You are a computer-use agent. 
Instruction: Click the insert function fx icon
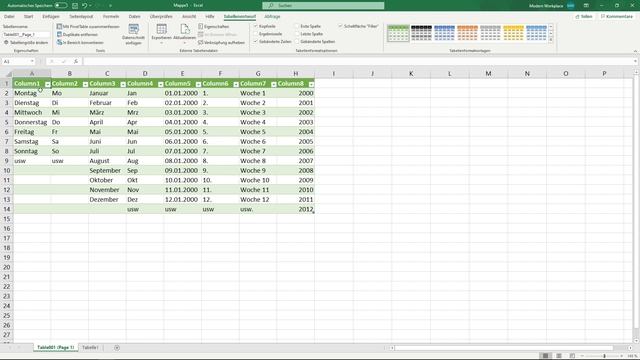[x=76, y=61]
